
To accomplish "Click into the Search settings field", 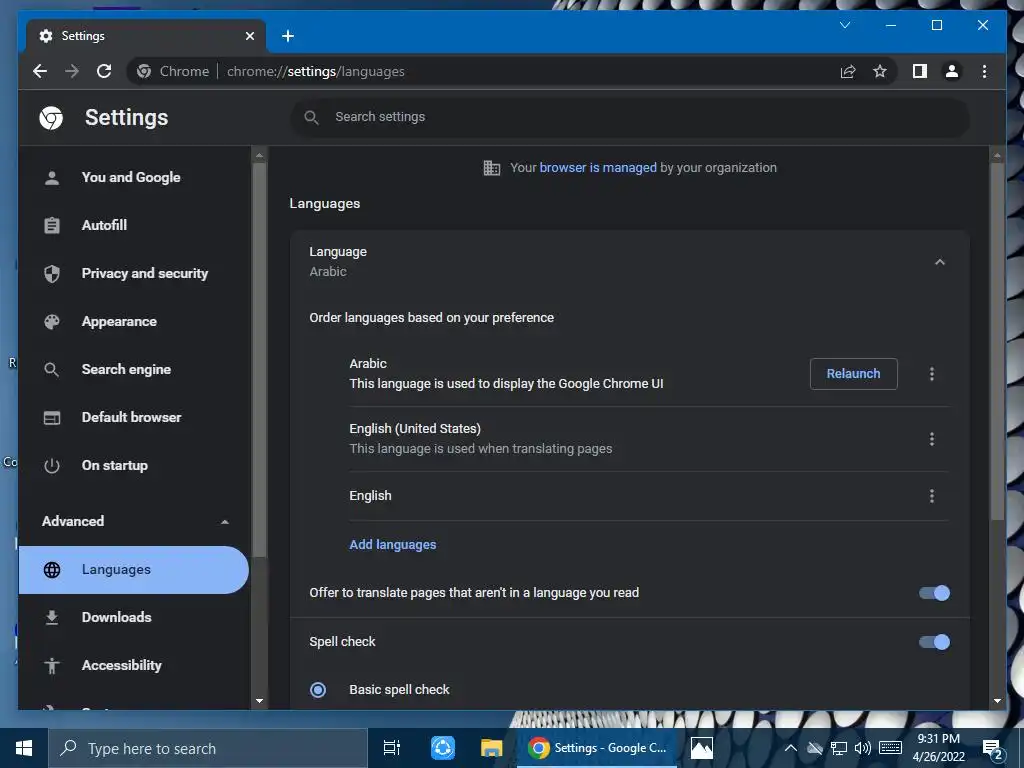I will 630,118.
